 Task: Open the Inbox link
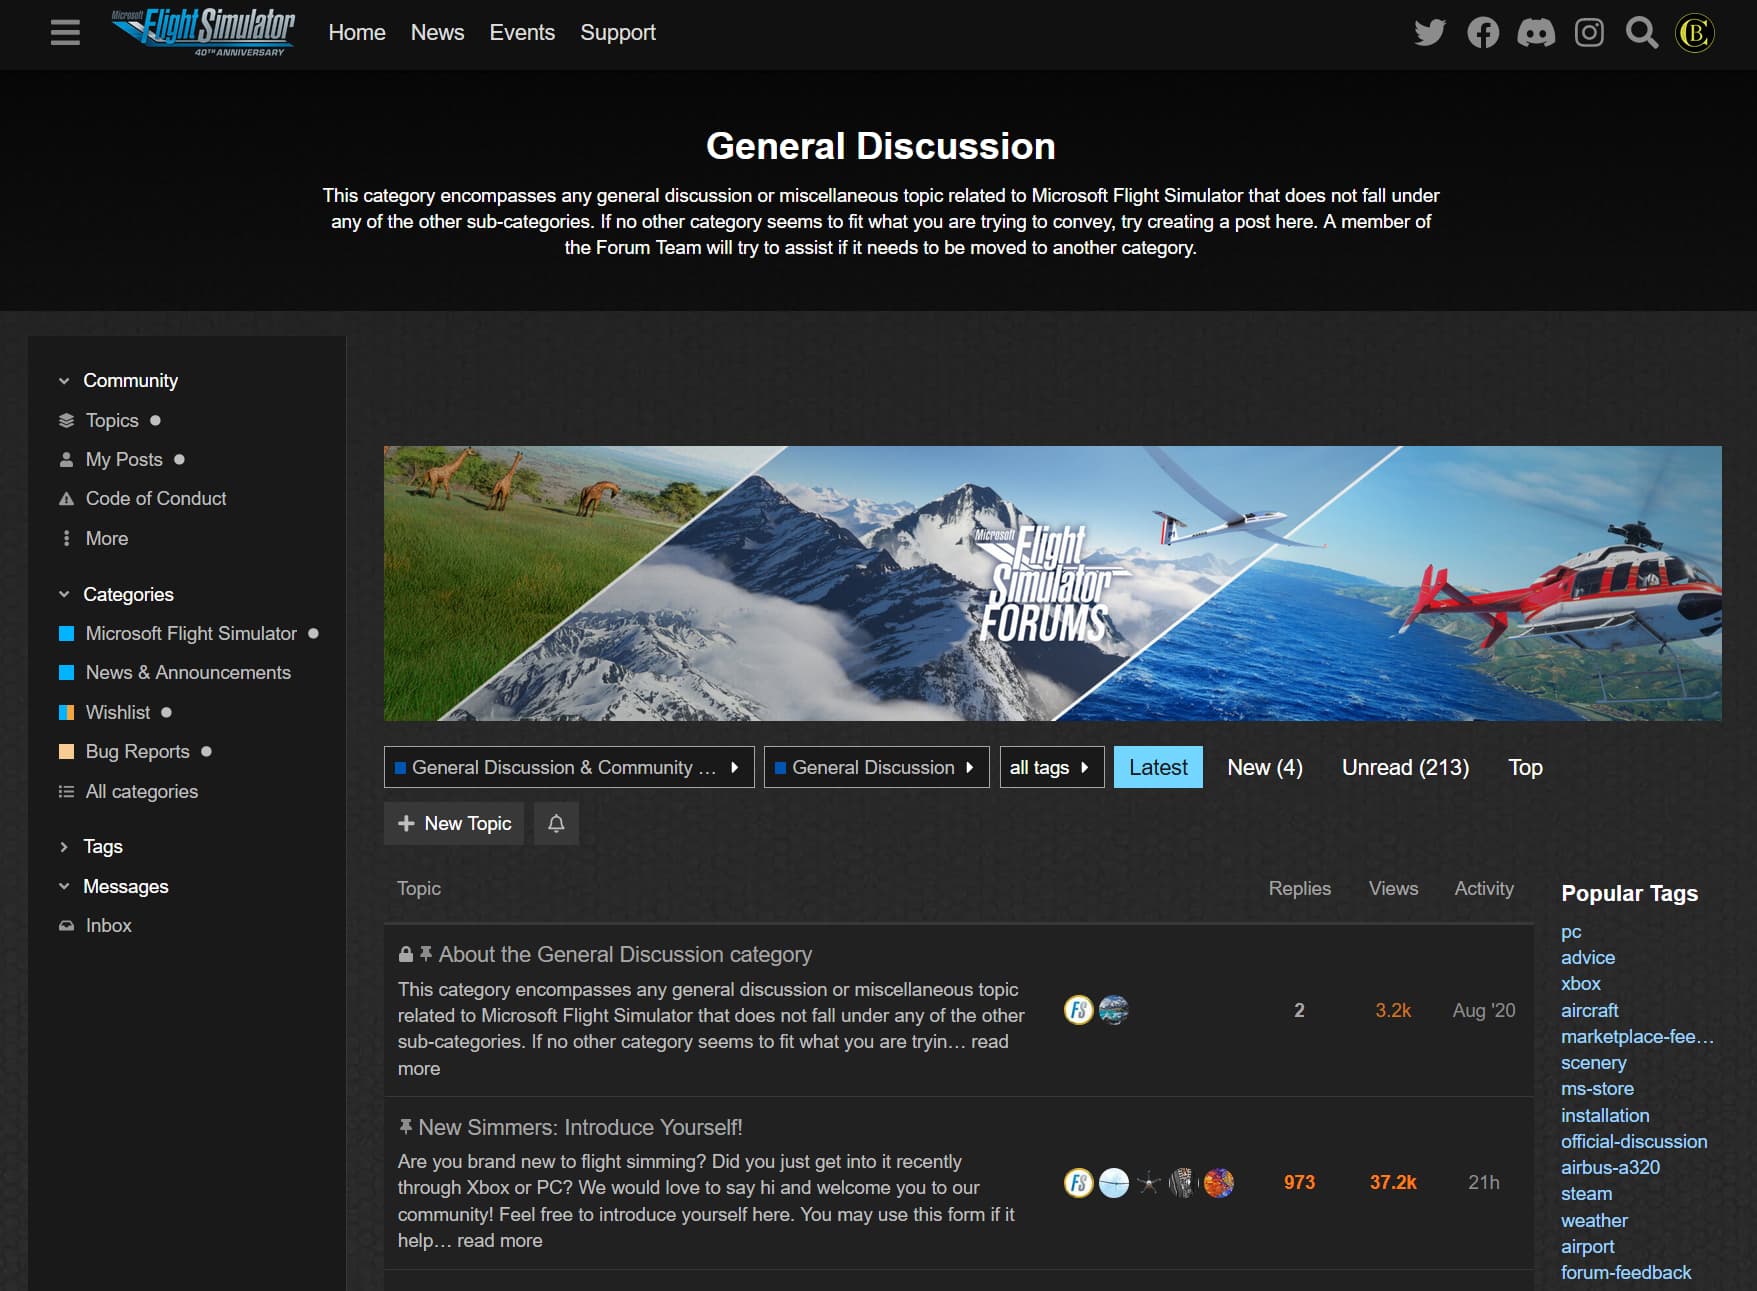[108, 925]
